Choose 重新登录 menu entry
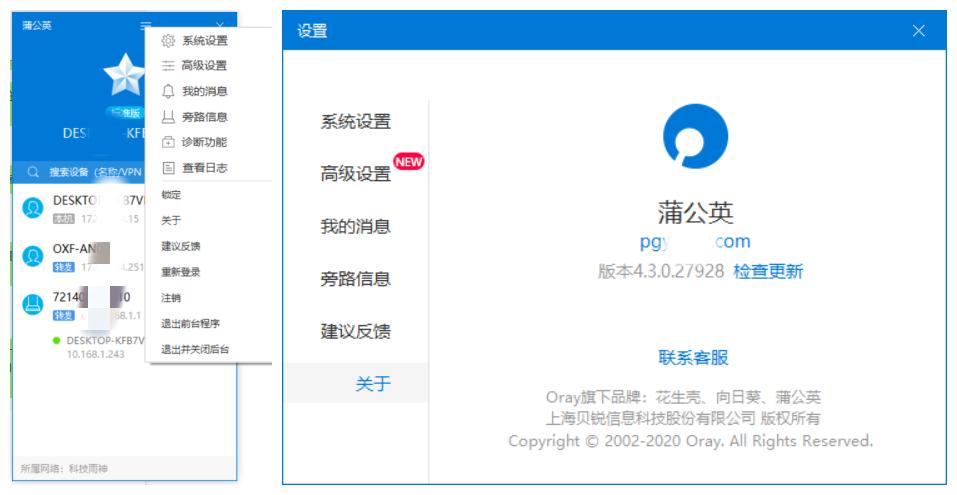The image size is (957, 495). click(x=181, y=272)
